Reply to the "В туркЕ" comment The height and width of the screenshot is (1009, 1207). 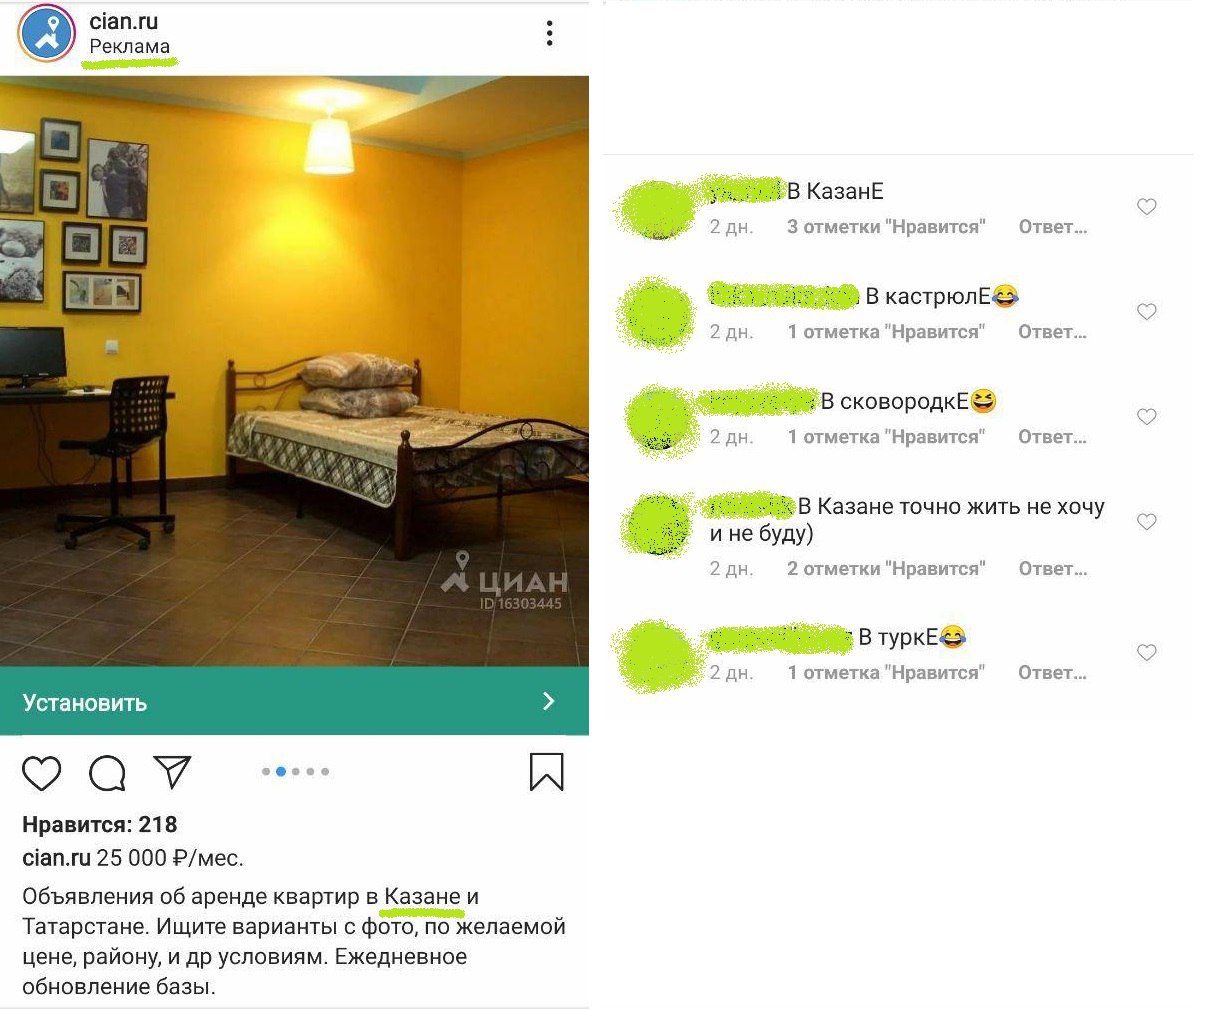point(1052,673)
